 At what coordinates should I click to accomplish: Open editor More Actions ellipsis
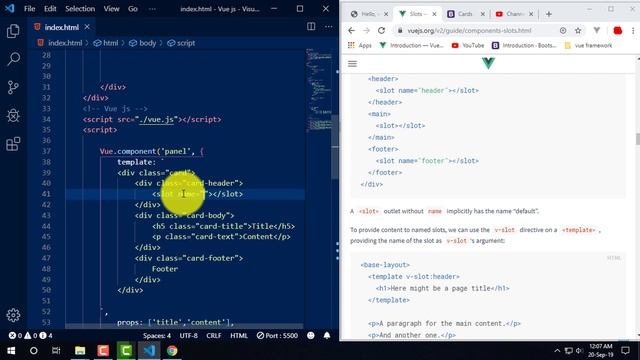tap(329, 27)
